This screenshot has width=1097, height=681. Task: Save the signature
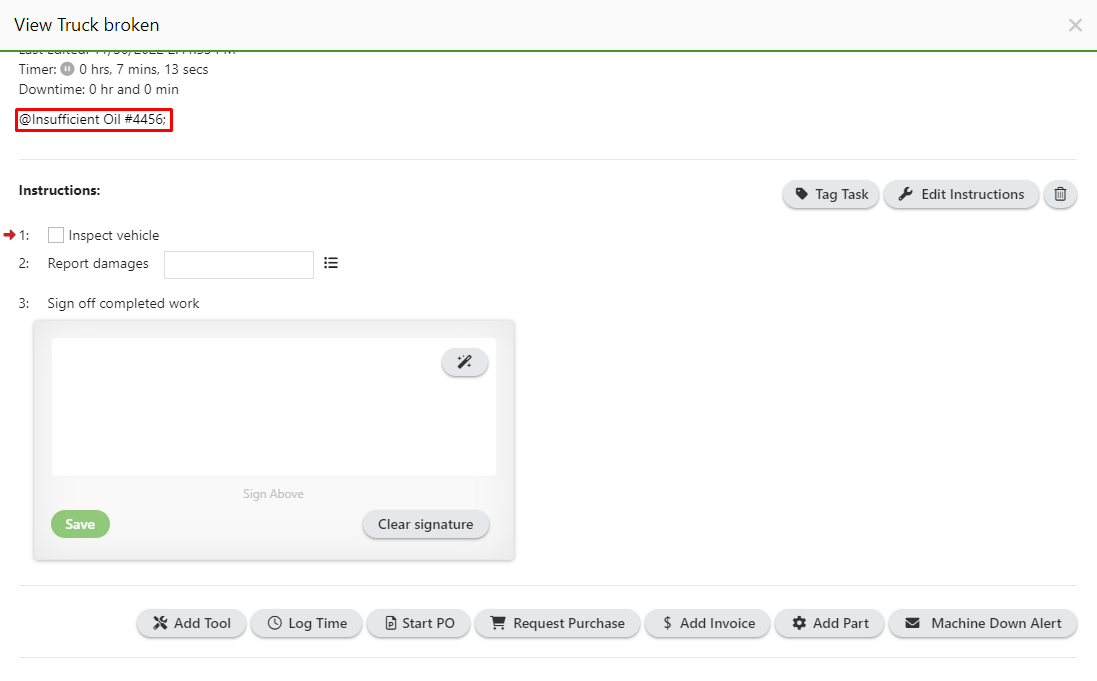[80, 523]
